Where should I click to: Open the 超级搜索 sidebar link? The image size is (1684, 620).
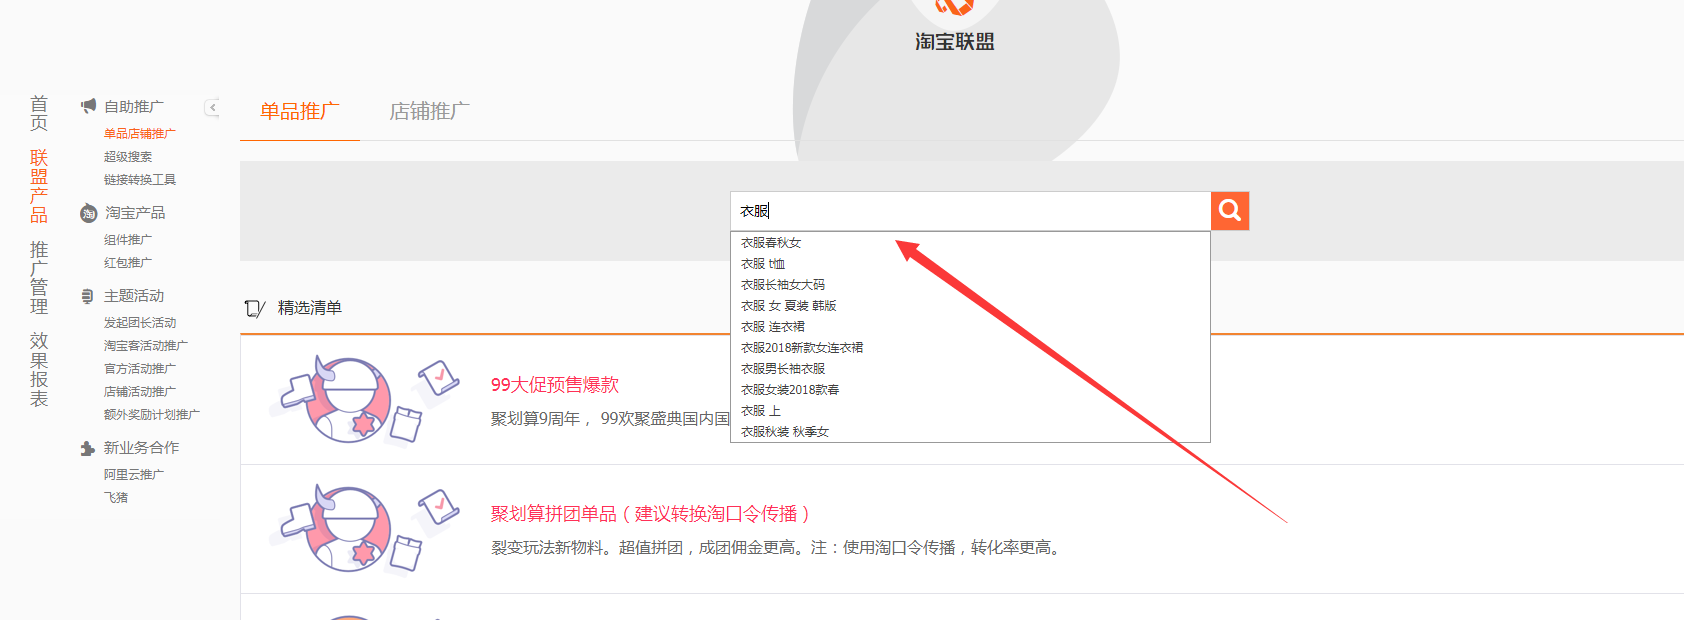coord(128,157)
